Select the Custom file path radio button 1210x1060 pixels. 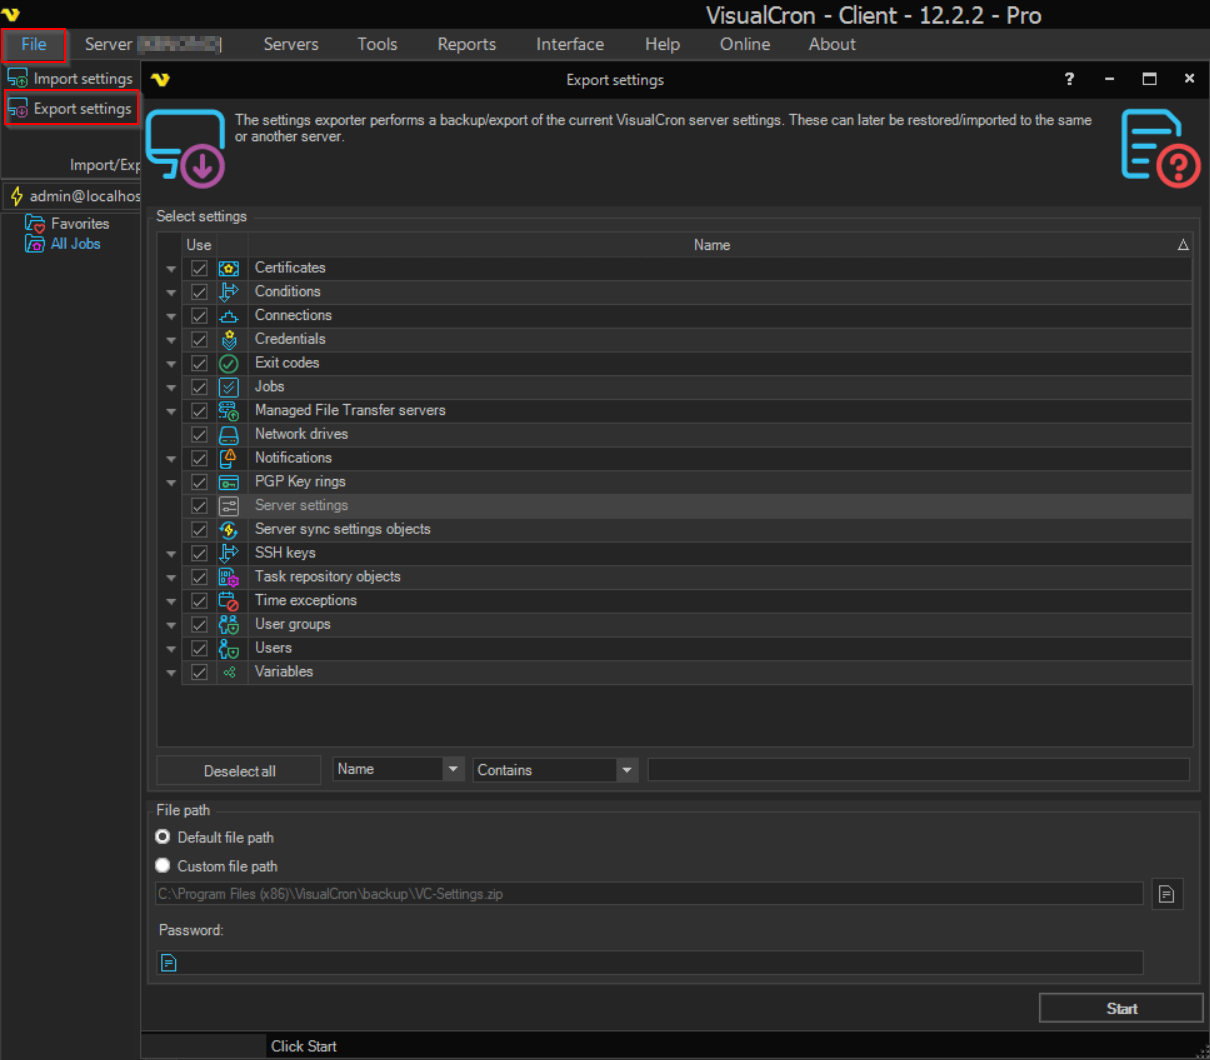163,866
